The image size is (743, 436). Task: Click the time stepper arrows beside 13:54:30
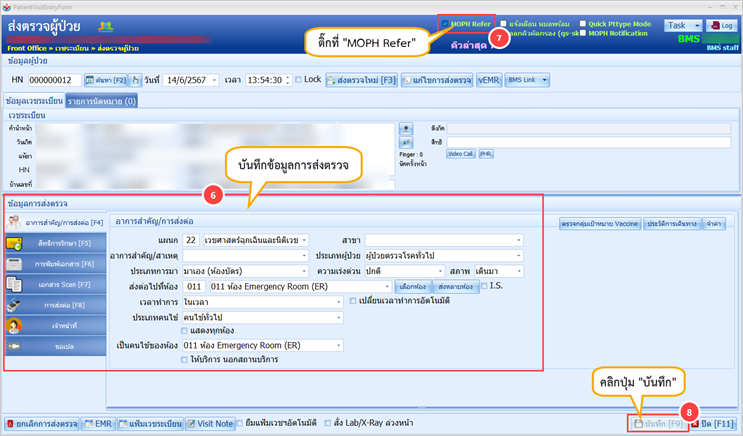point(287,80)
